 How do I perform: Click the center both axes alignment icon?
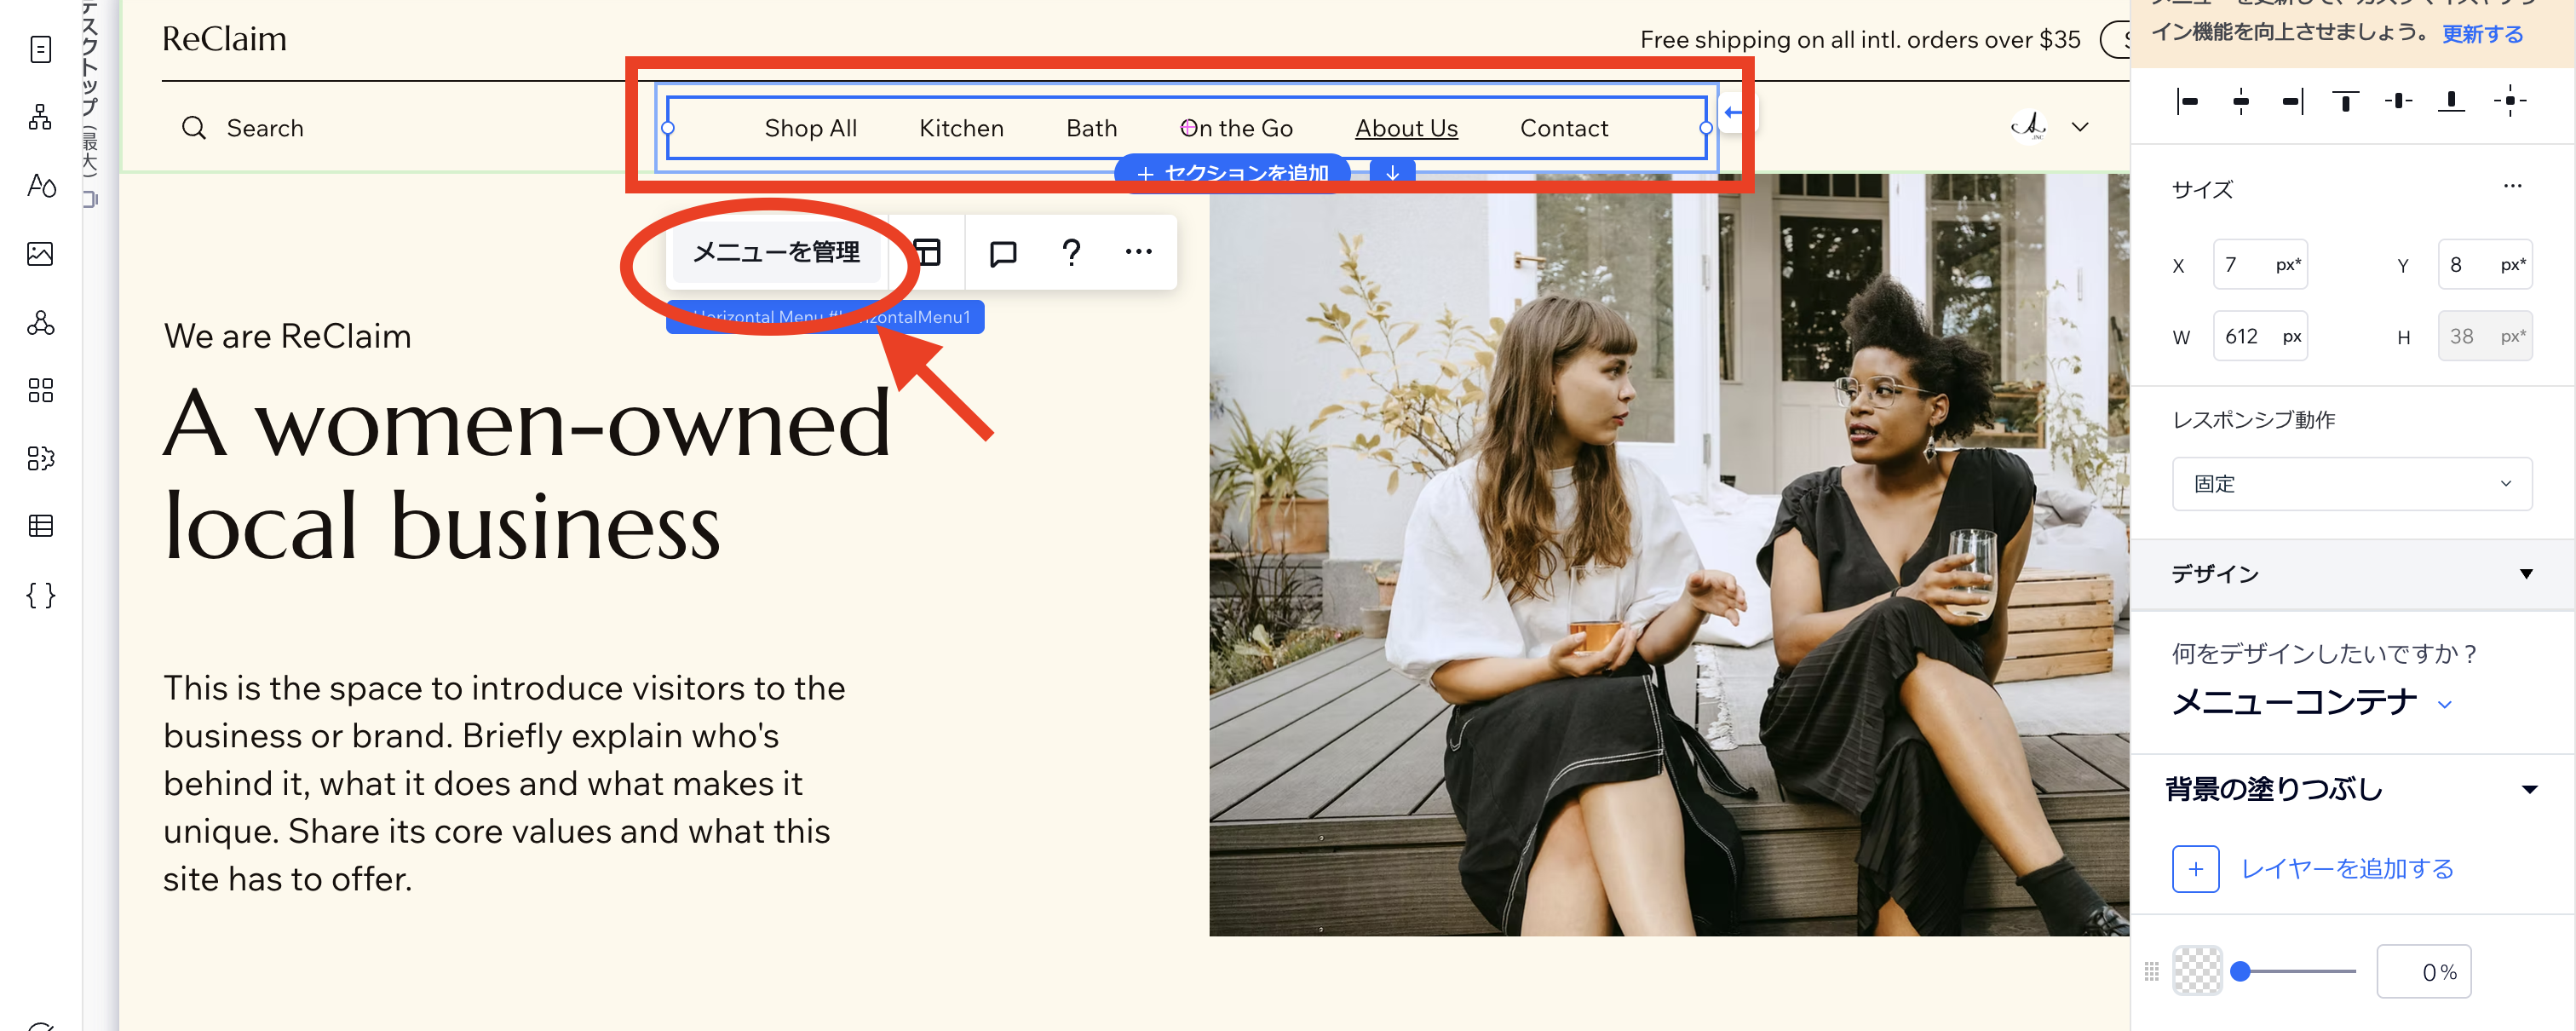click(2509, 101)
